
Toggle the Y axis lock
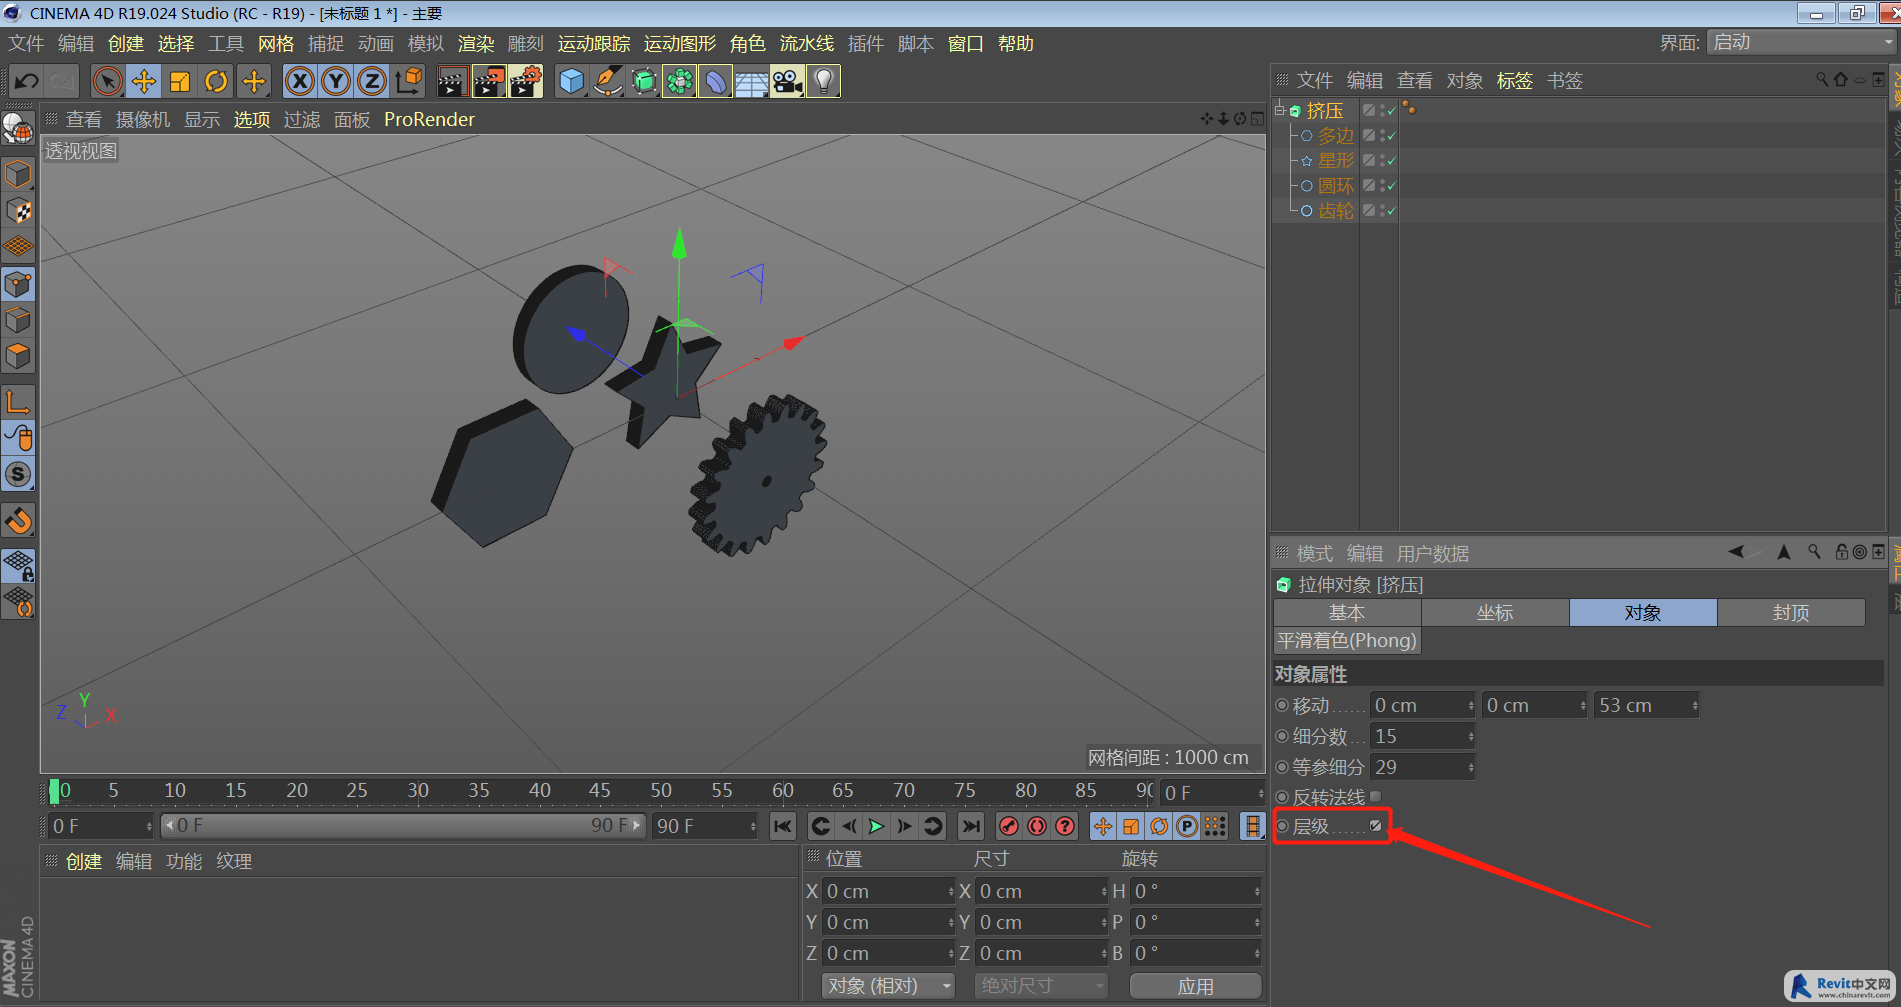coord(336,81)
